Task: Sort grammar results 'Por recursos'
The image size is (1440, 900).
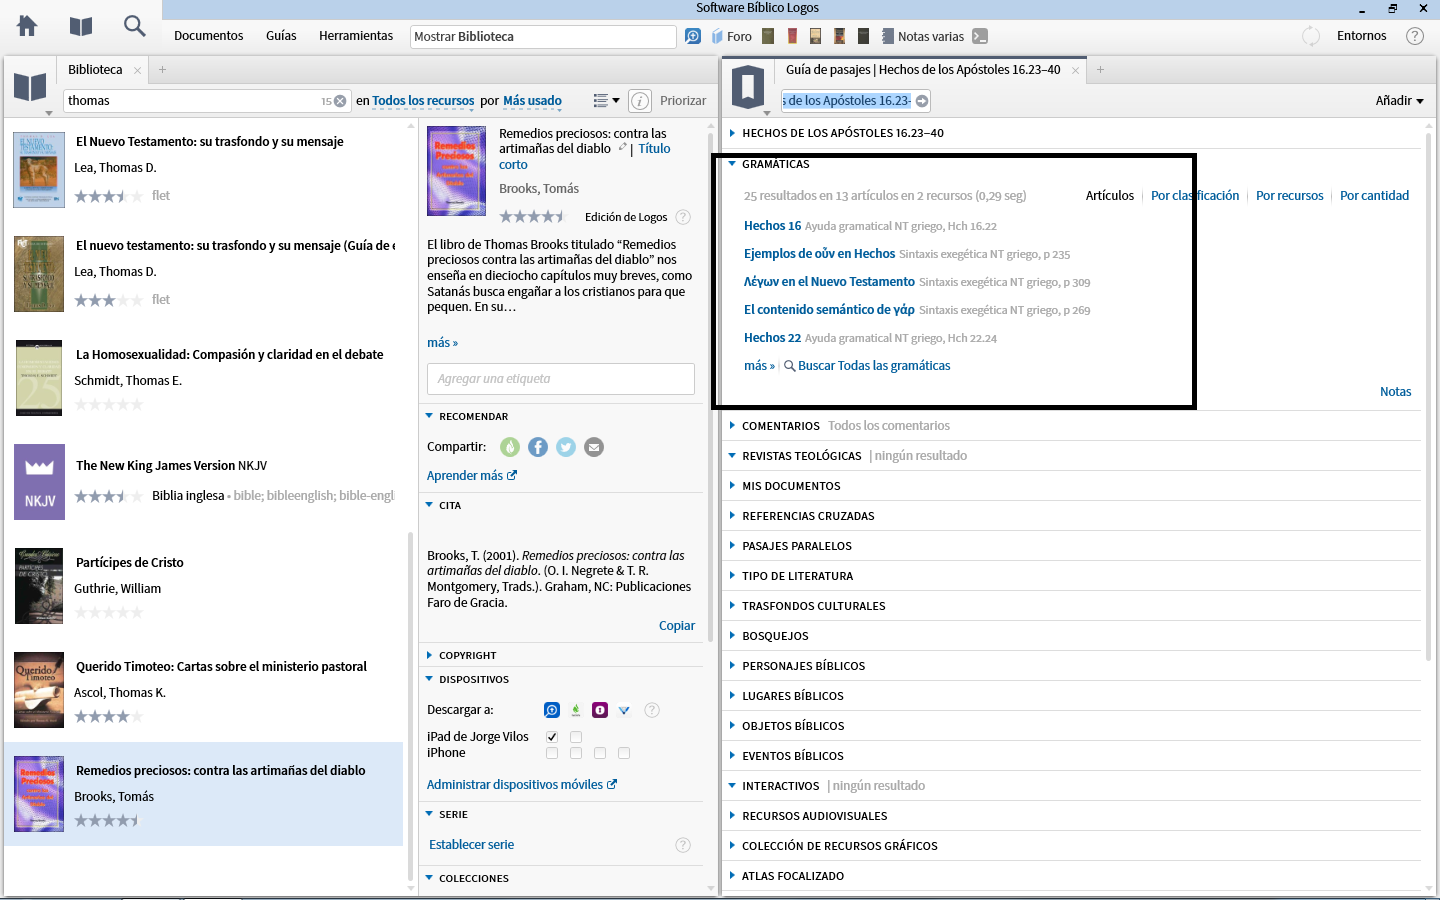Action: pyautogui.click(x=1289, y=196)
